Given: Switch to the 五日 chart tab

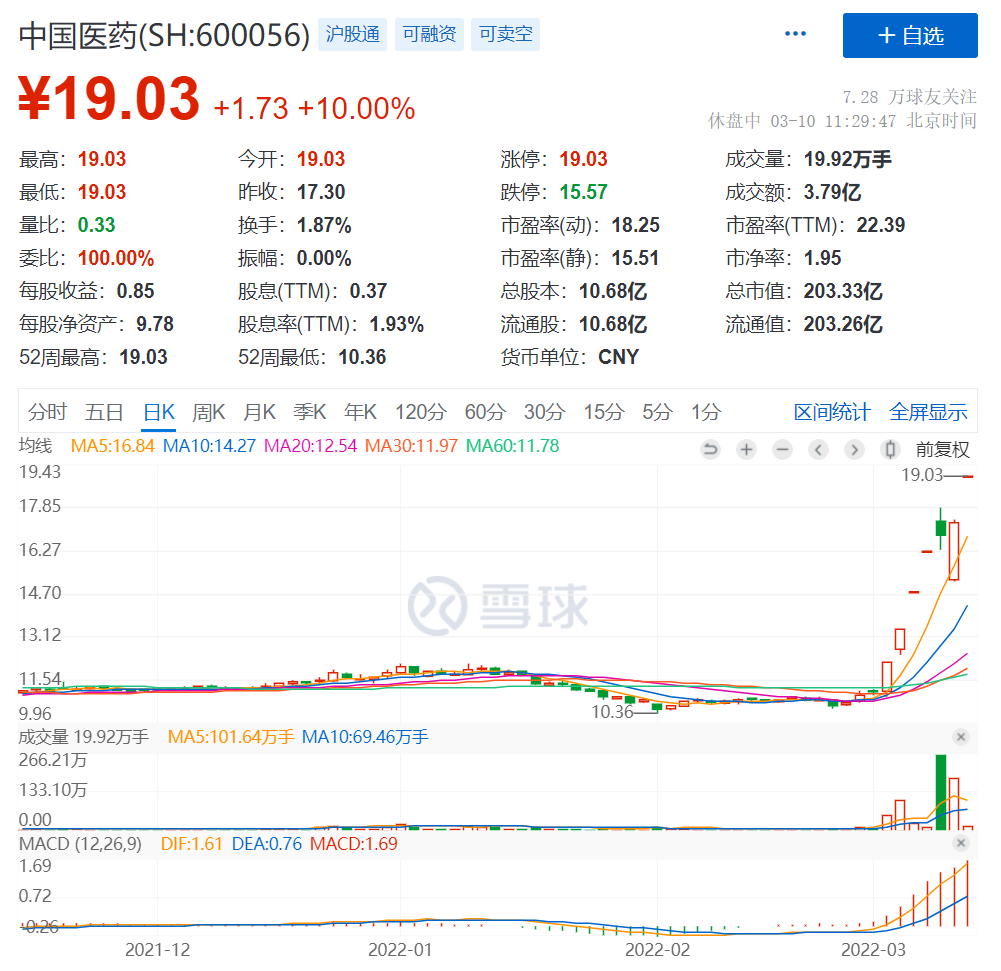Looking at the screenshot, I should 104,412.
